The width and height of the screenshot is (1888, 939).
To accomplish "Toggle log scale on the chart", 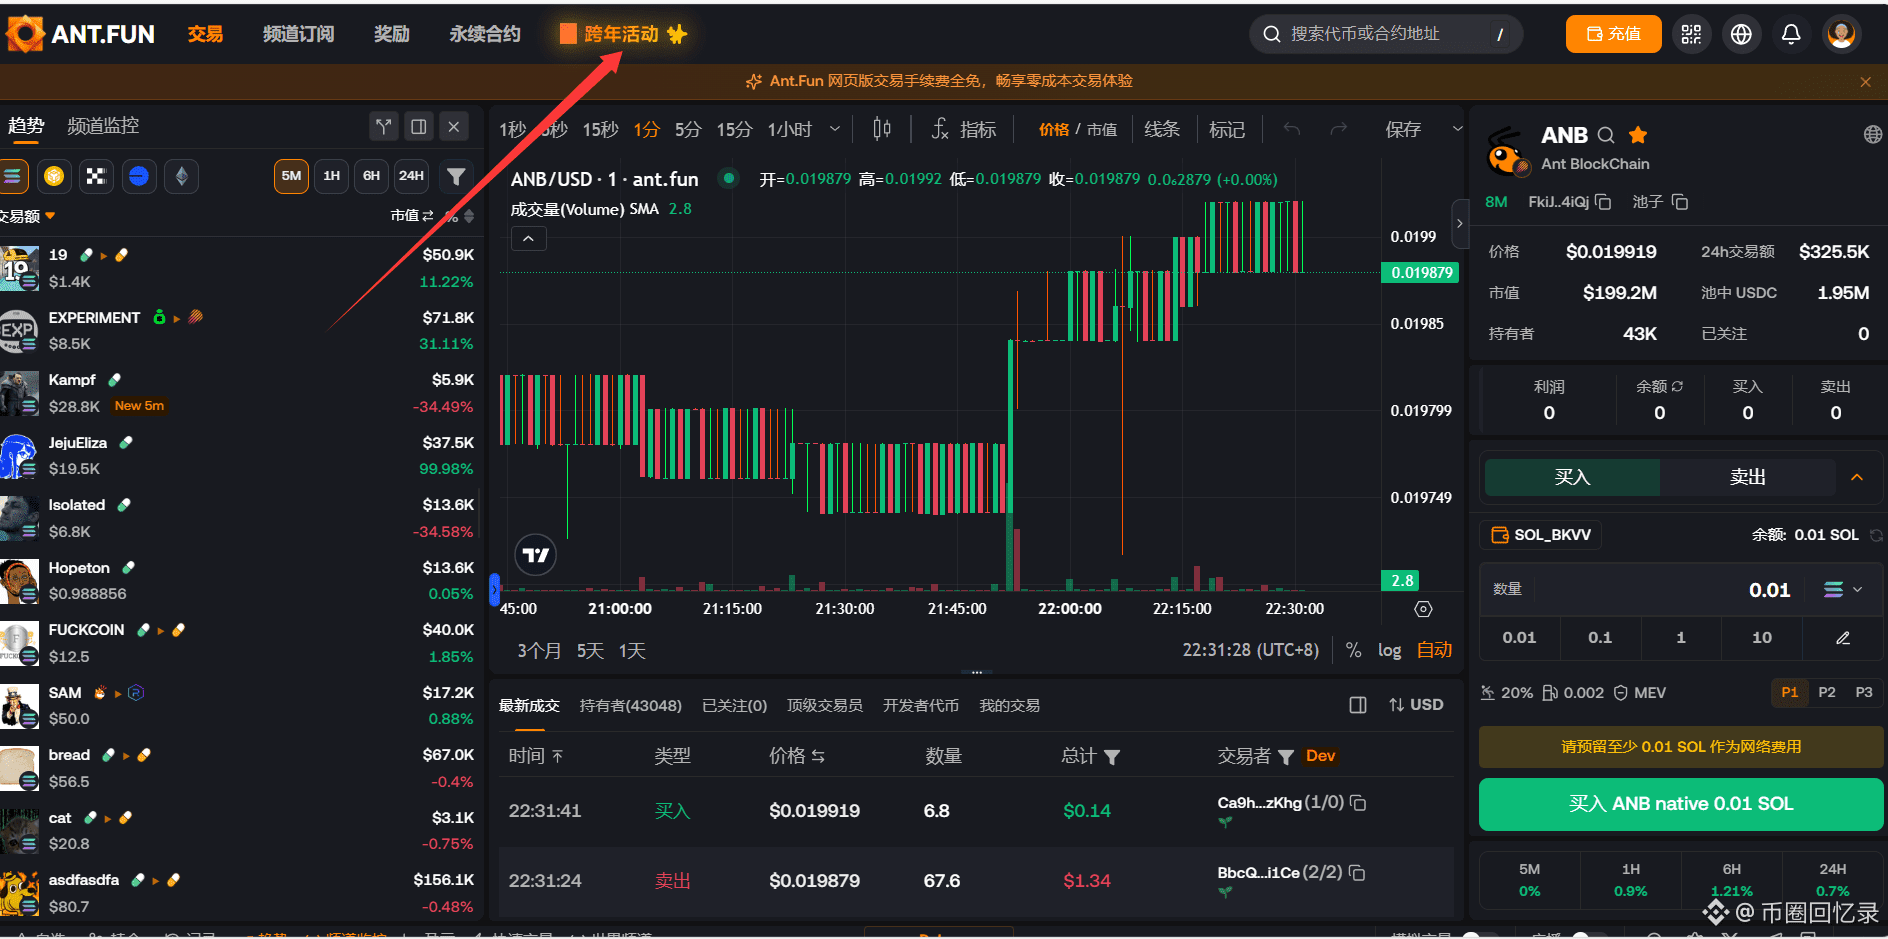I will click(x=1389, y=650).
